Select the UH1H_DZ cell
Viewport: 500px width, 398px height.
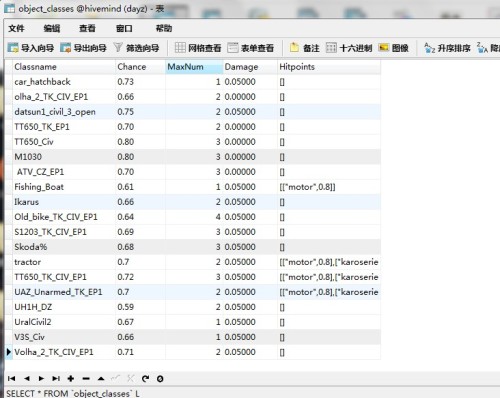[x=64, y=307]
